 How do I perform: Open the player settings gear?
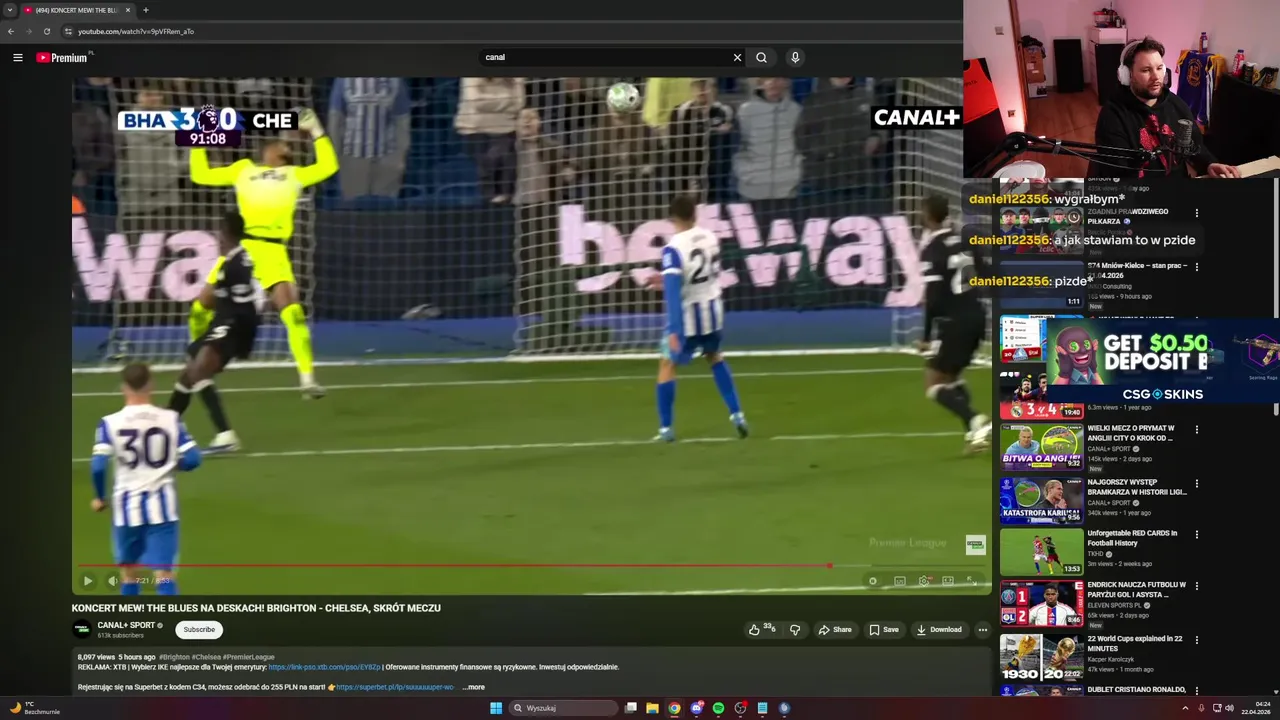[x=923, y=580]
